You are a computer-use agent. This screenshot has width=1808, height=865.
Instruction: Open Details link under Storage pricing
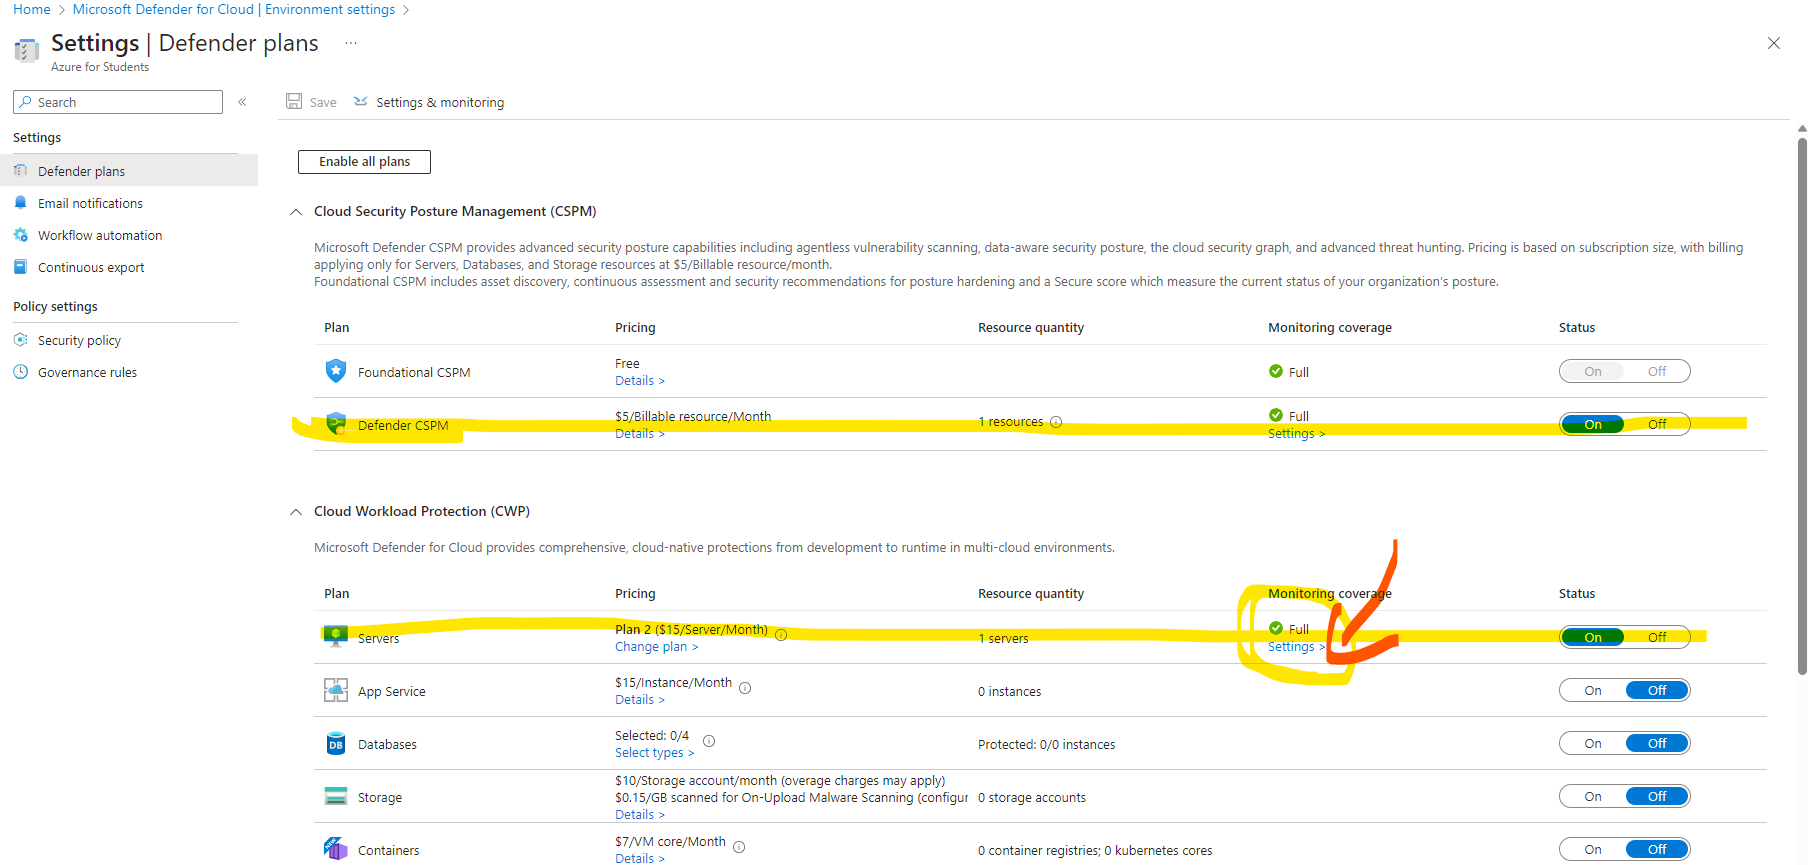coord(639,815)
